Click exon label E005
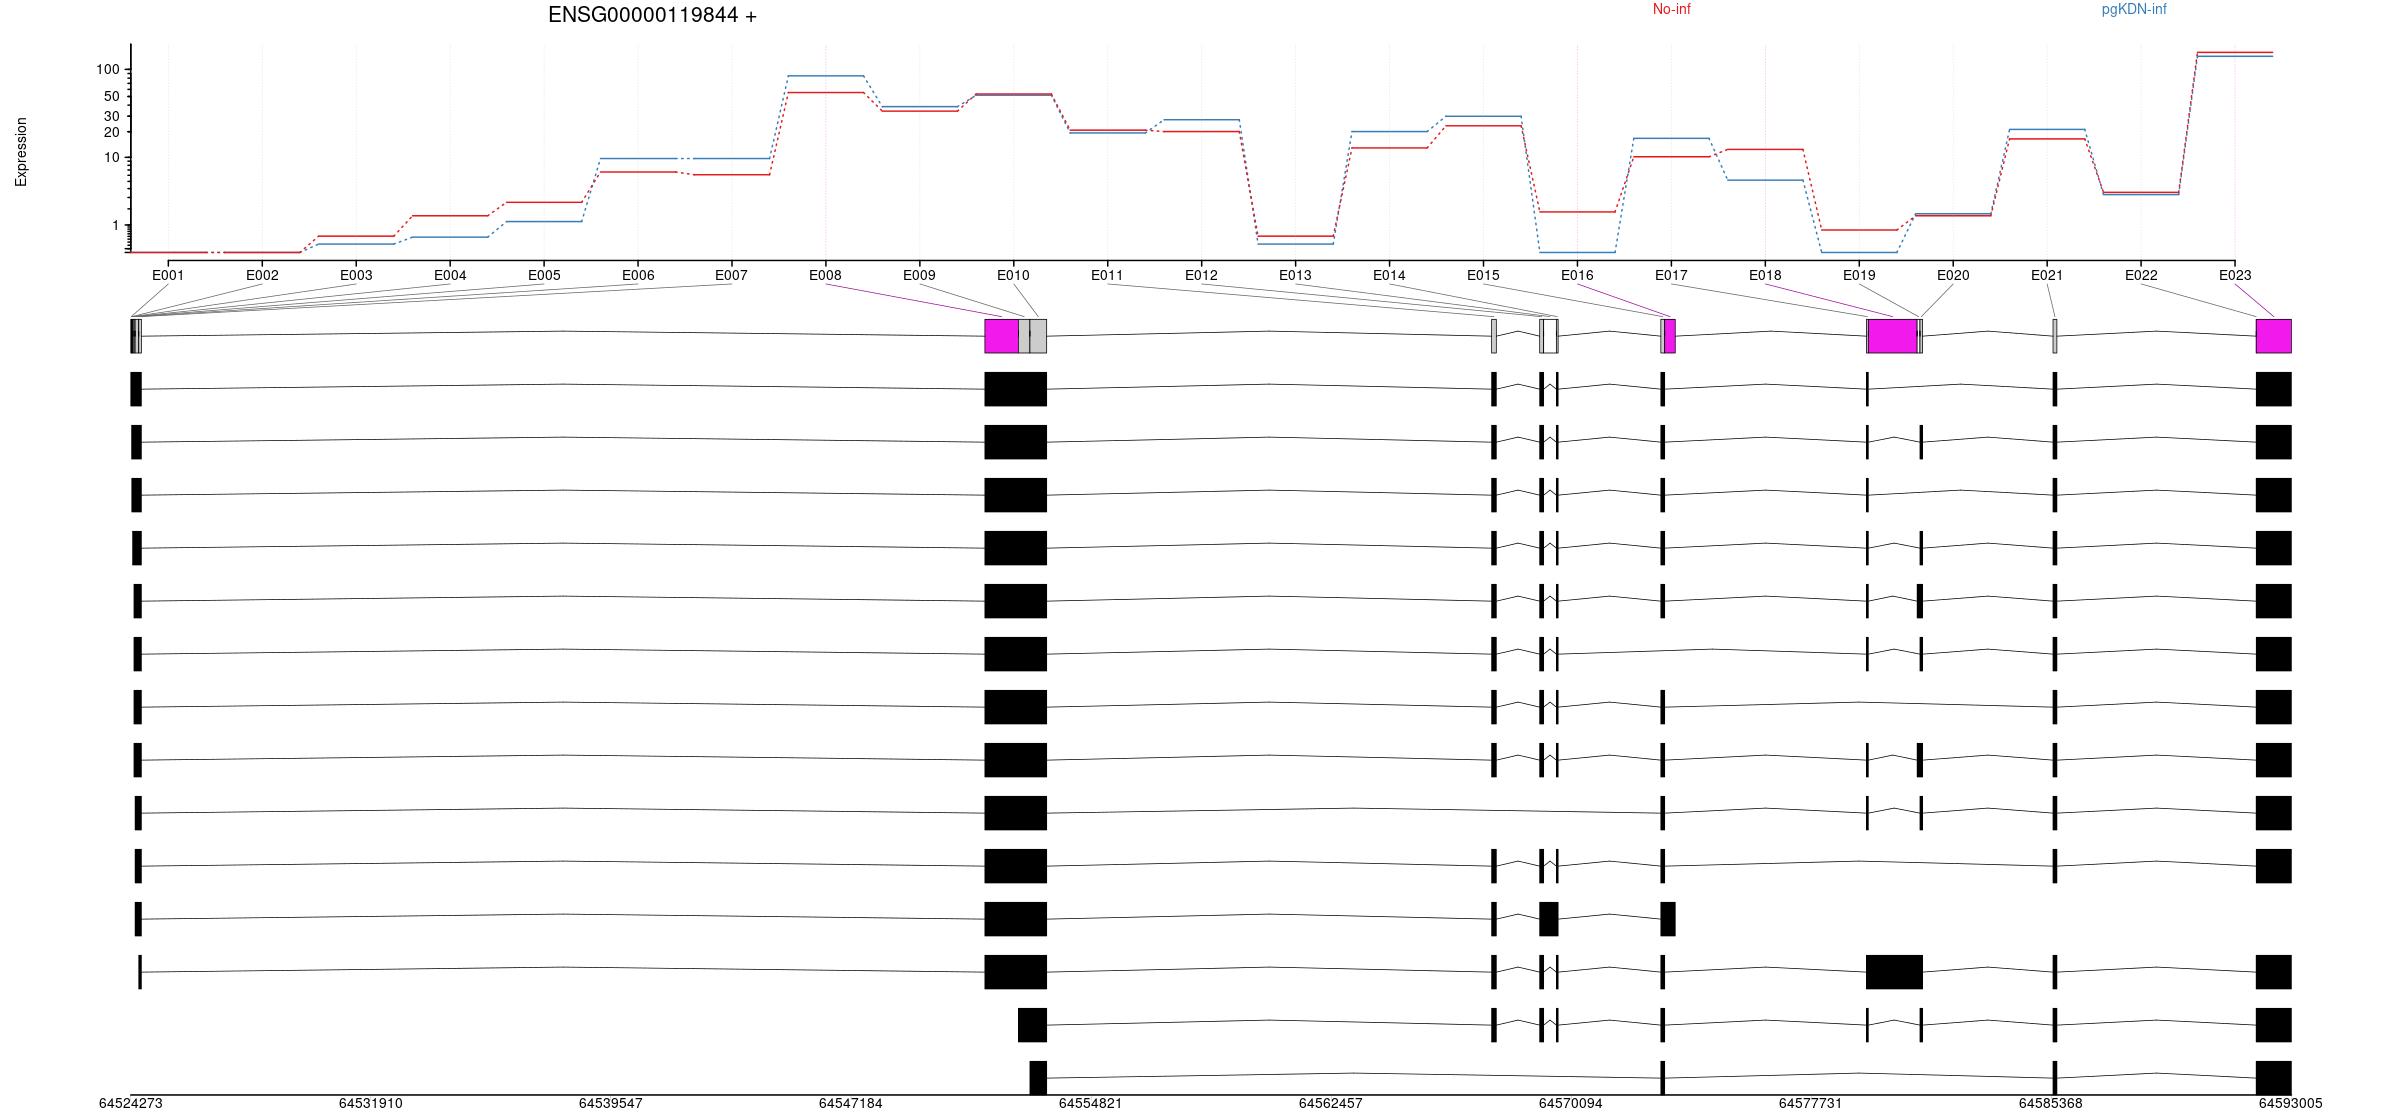The width and height of the screenshot is (2400, 1120). 544,275
